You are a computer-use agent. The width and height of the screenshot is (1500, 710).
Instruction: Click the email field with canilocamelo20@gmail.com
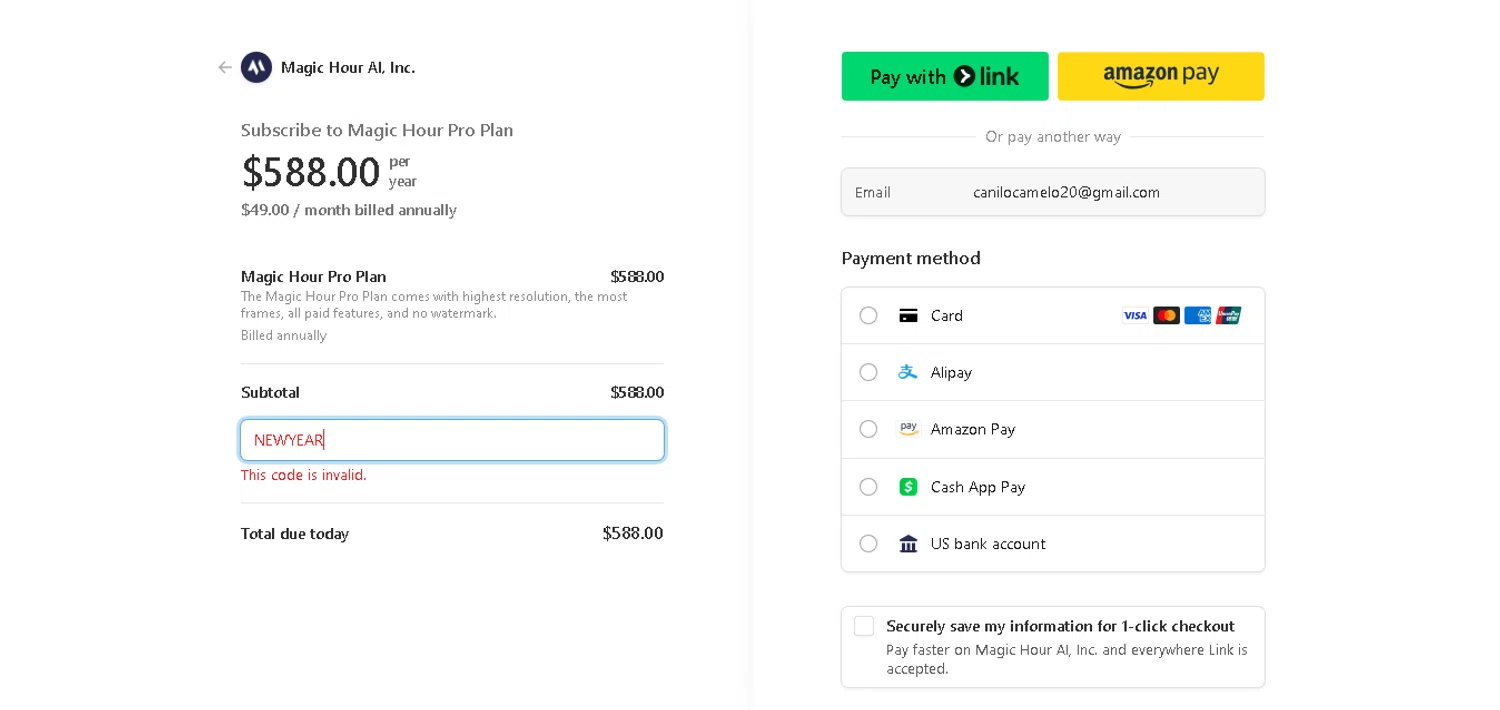pyautogui.click(x=1053, y=192)
